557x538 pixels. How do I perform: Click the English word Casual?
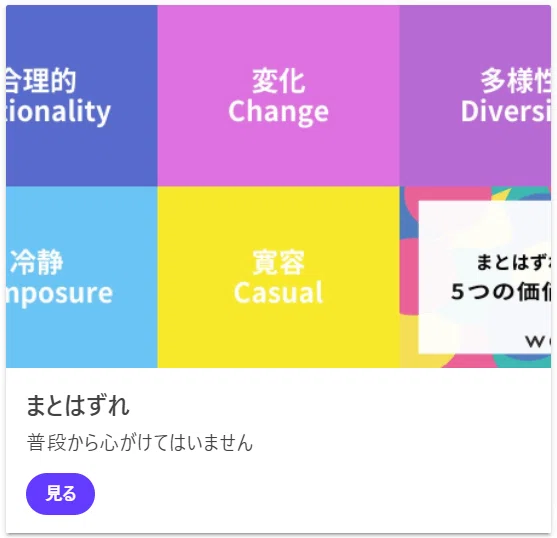[278, 293]
